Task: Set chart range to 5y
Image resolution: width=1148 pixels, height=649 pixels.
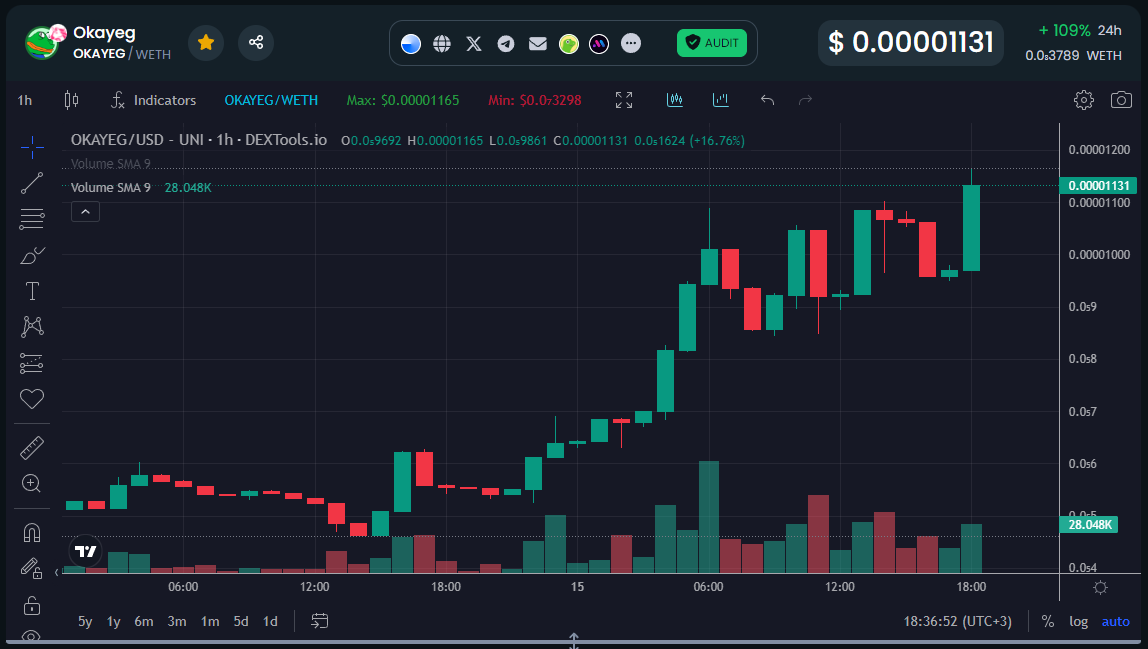Action: pyautogui.click(x=85, y=621)
